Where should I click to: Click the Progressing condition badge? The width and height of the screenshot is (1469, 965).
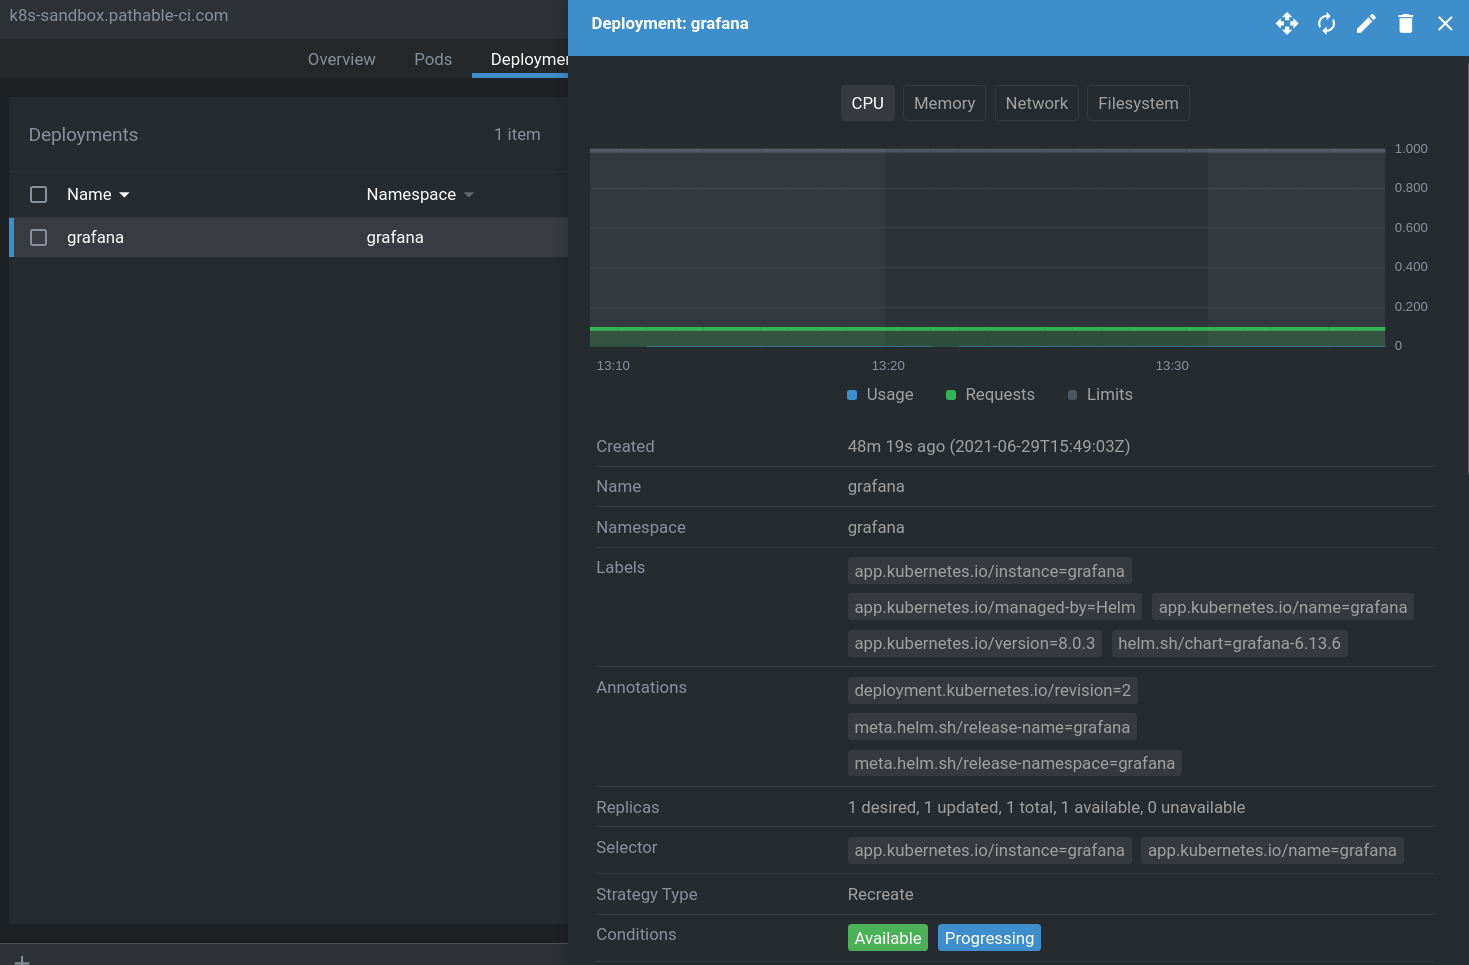click(989, 938)
